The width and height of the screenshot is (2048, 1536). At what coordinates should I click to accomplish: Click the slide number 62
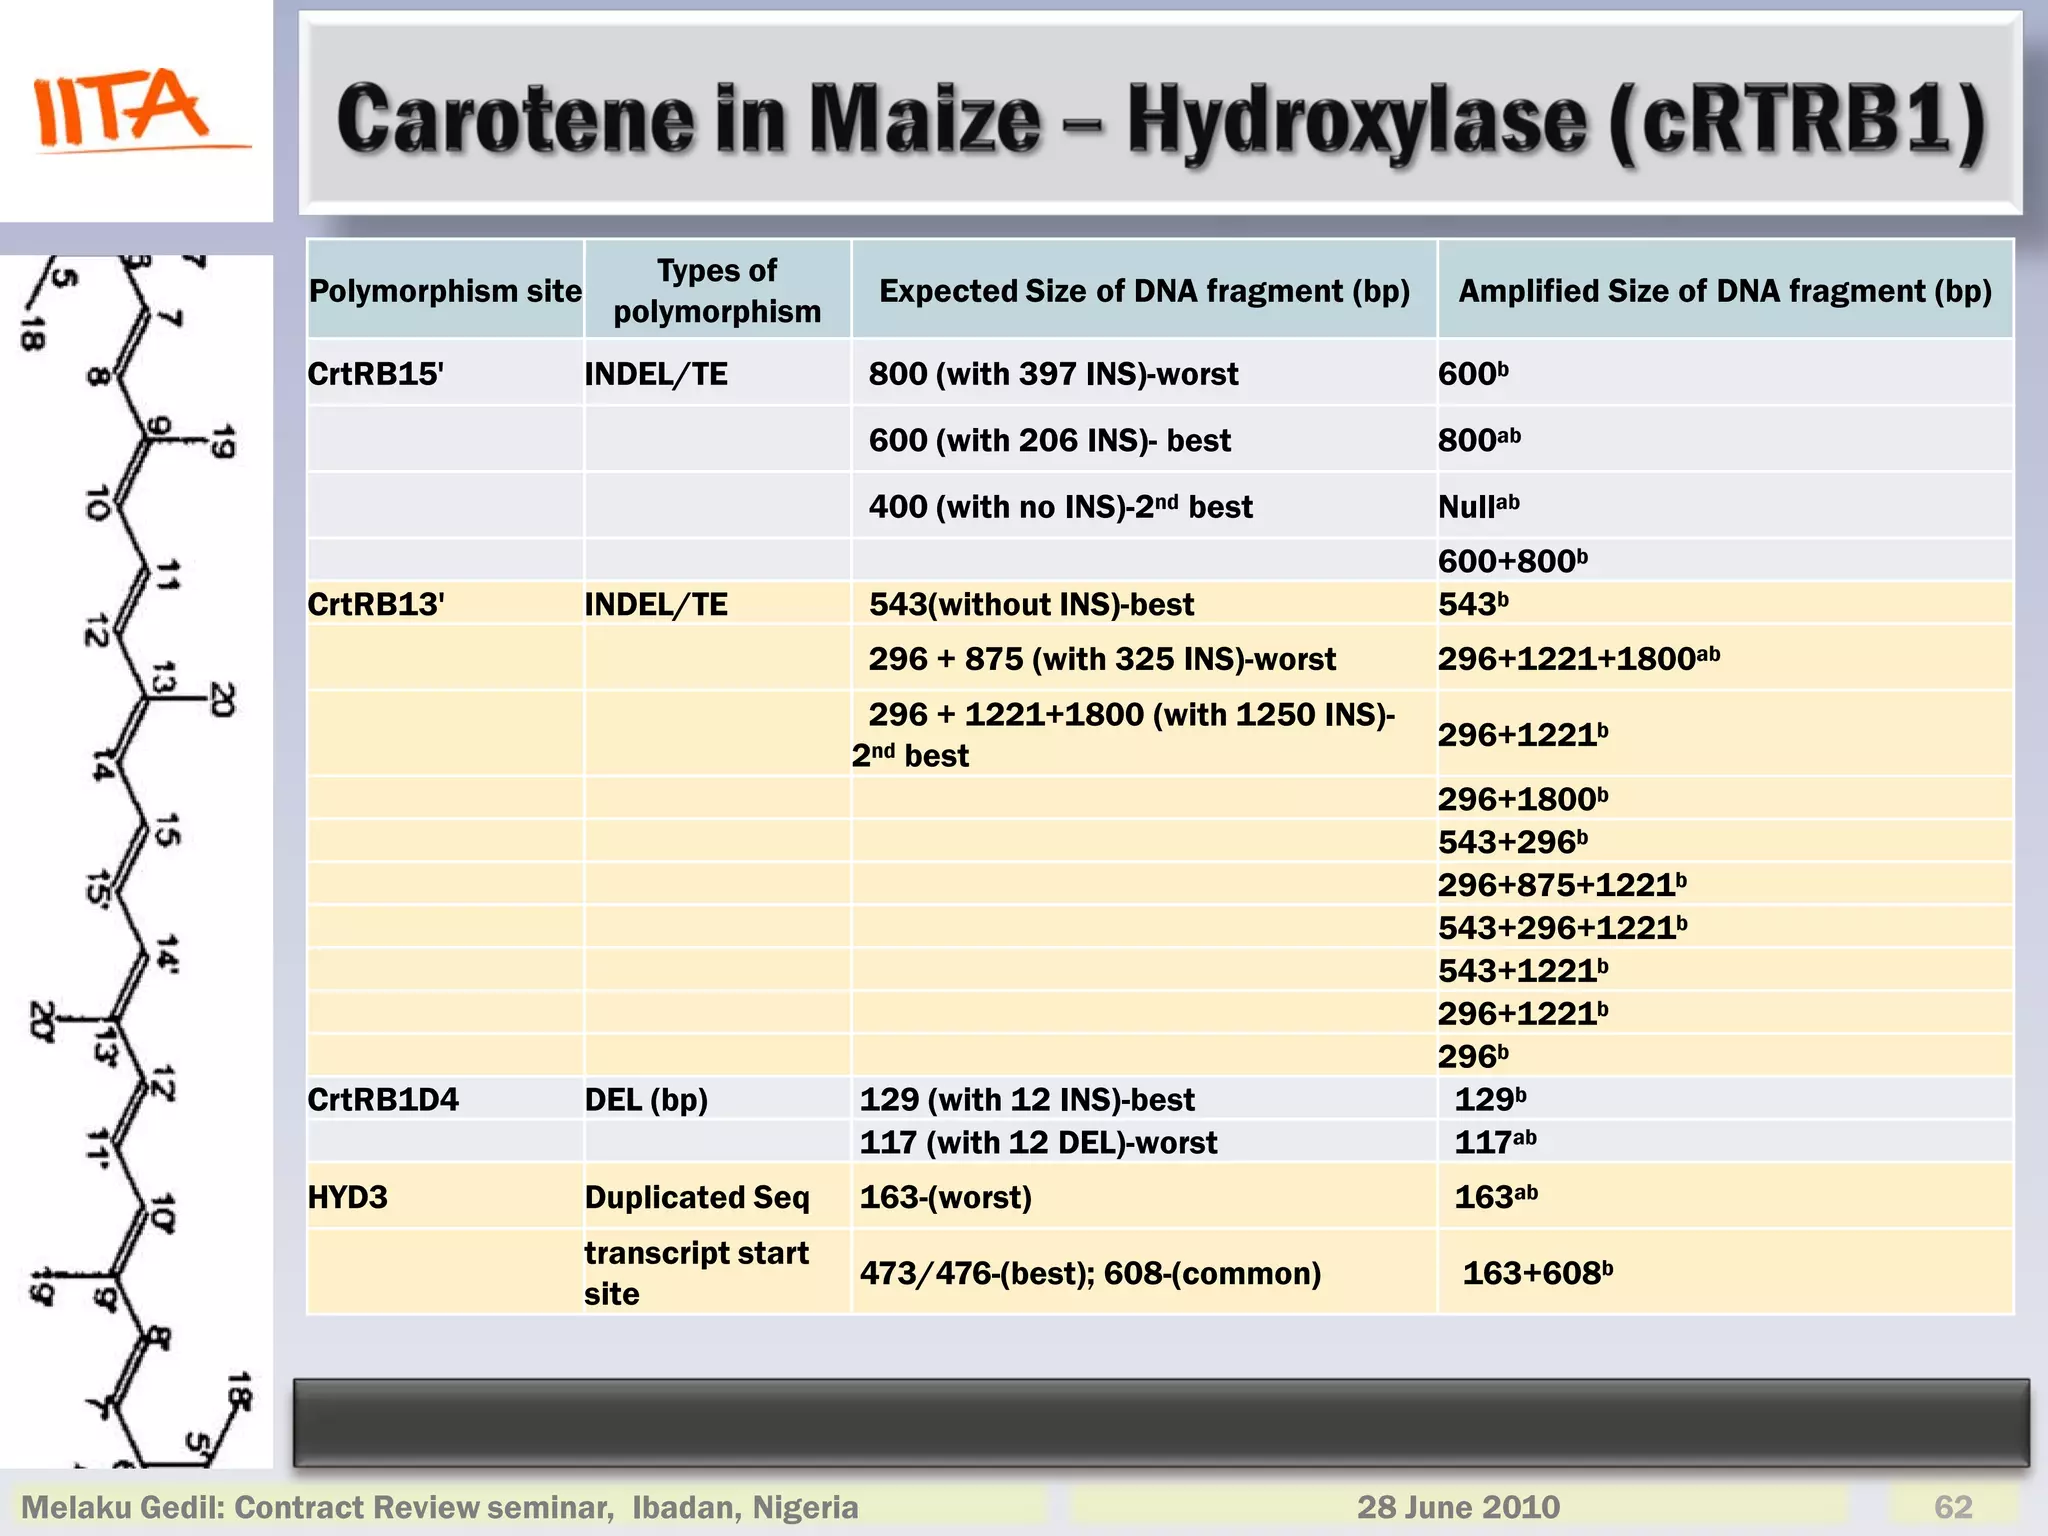click(x=1953, y=1507)
